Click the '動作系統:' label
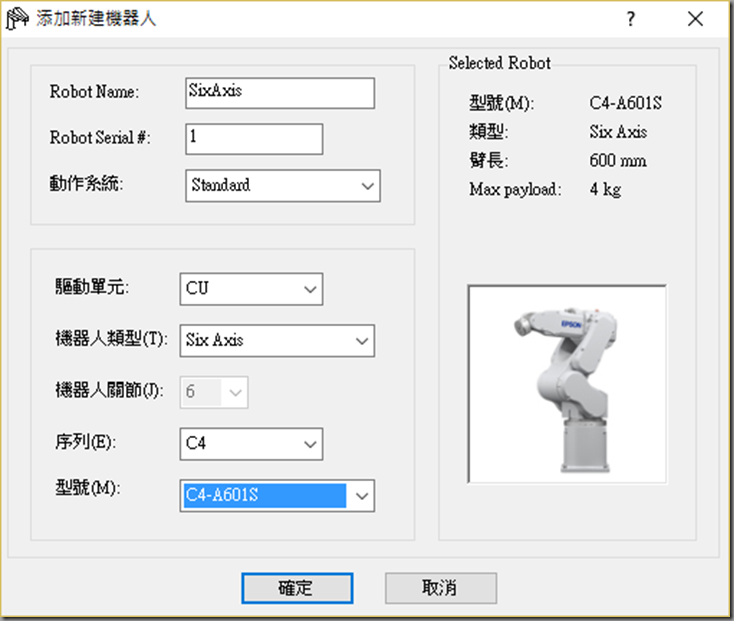 [x=87, y=183]
